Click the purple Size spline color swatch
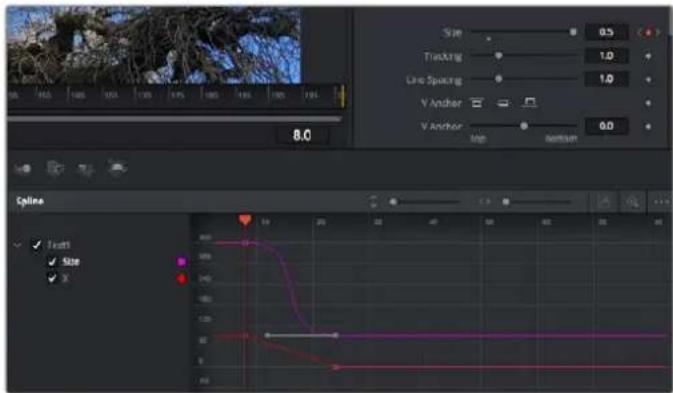Screen dimensions: 673x393 click(182, 261)
